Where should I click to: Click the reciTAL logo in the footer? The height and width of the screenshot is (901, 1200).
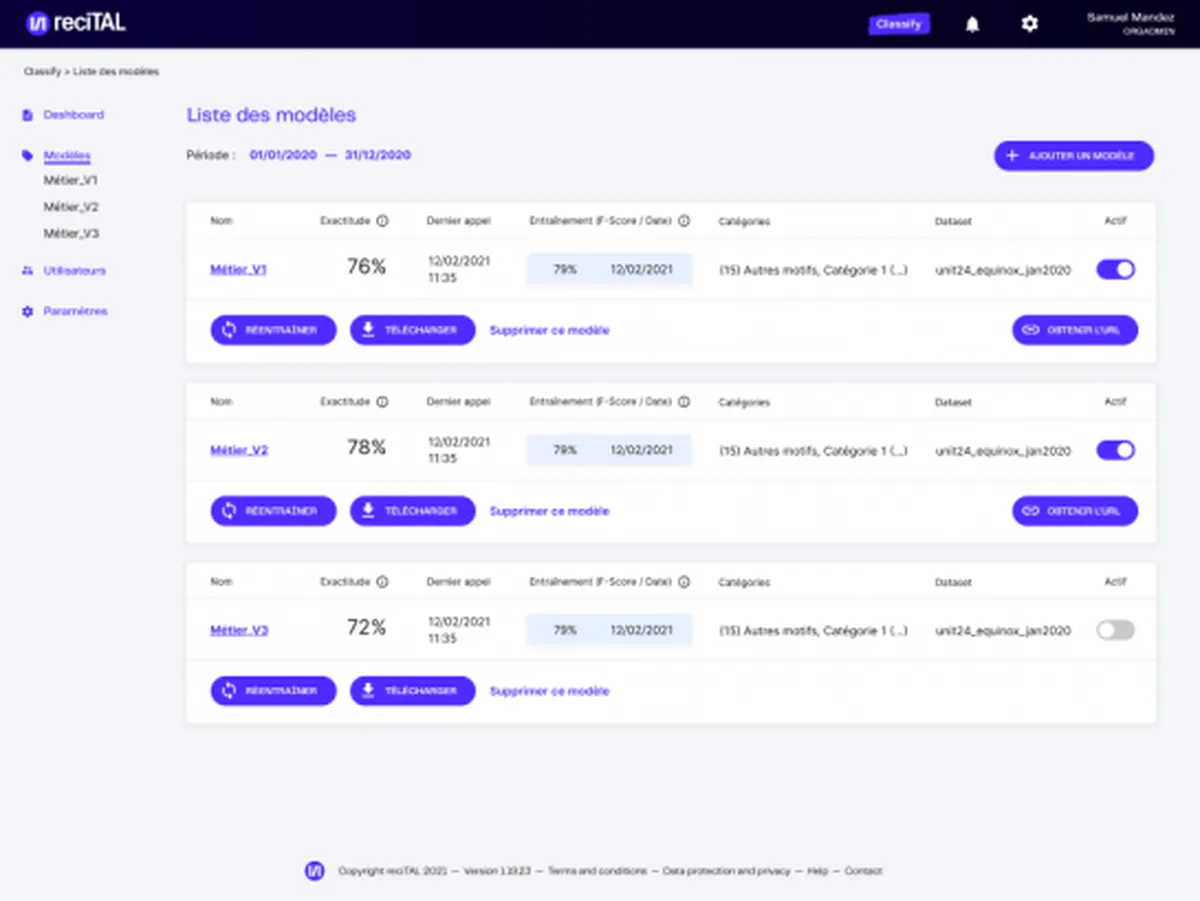[315, 871]
